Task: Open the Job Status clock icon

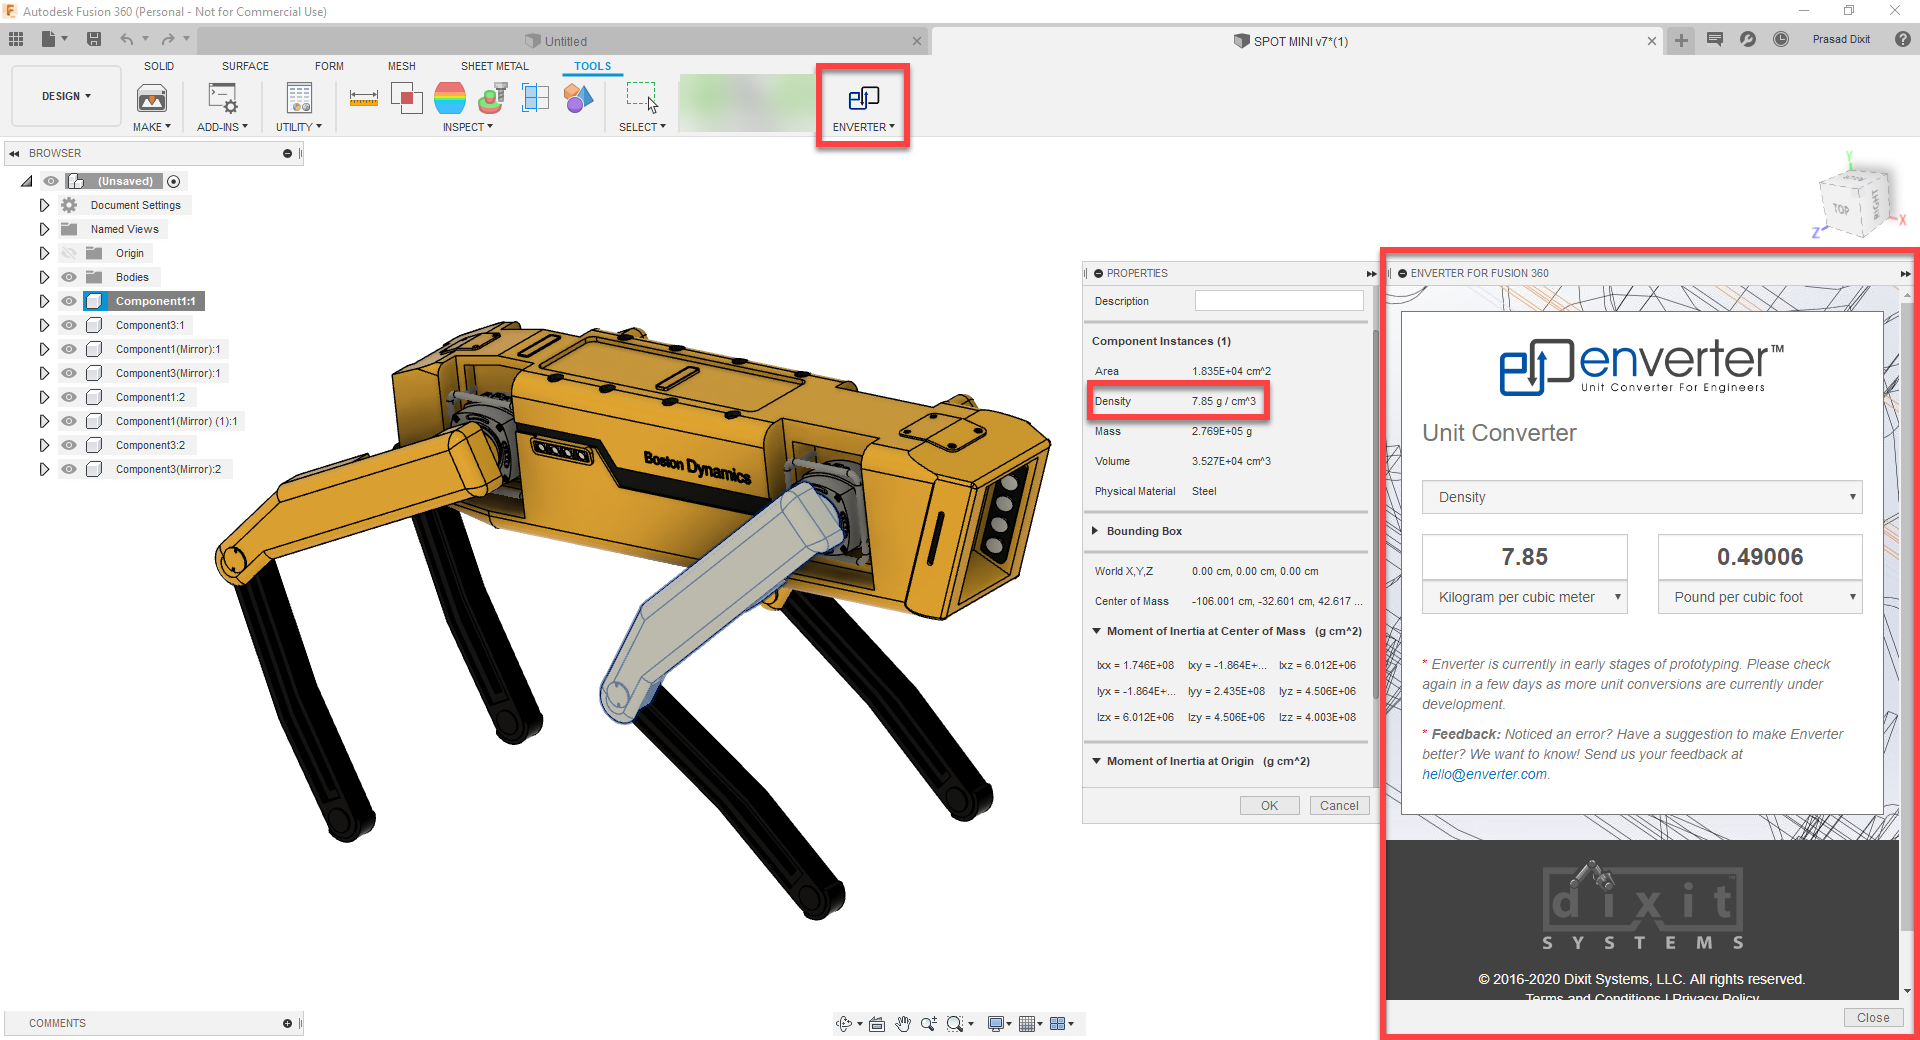Action: pyautogui.click(x=1781, y=39)
